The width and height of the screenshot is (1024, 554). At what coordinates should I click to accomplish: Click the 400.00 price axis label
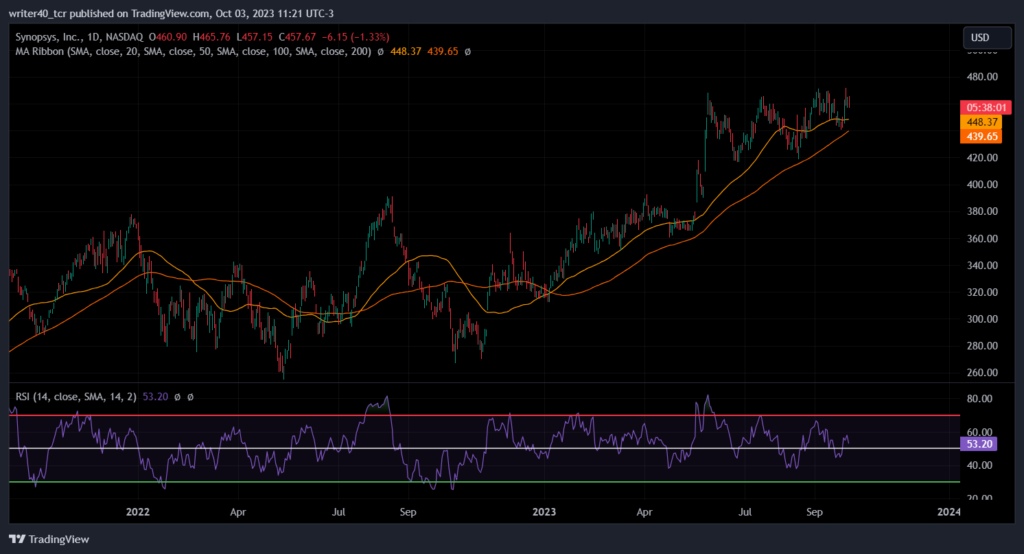pyautogui.click(x=982, y=184)
